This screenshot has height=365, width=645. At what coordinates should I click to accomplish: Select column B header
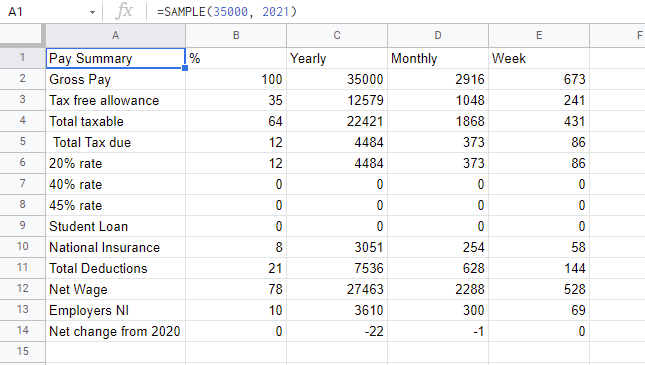pos(236,35)
